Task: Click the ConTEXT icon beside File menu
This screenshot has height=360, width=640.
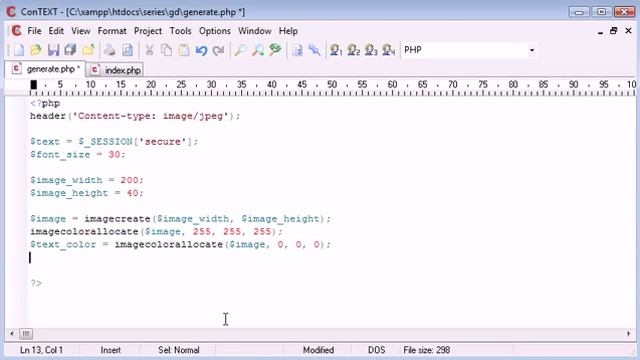Action: pyautogui.click(x=16, y=31)
